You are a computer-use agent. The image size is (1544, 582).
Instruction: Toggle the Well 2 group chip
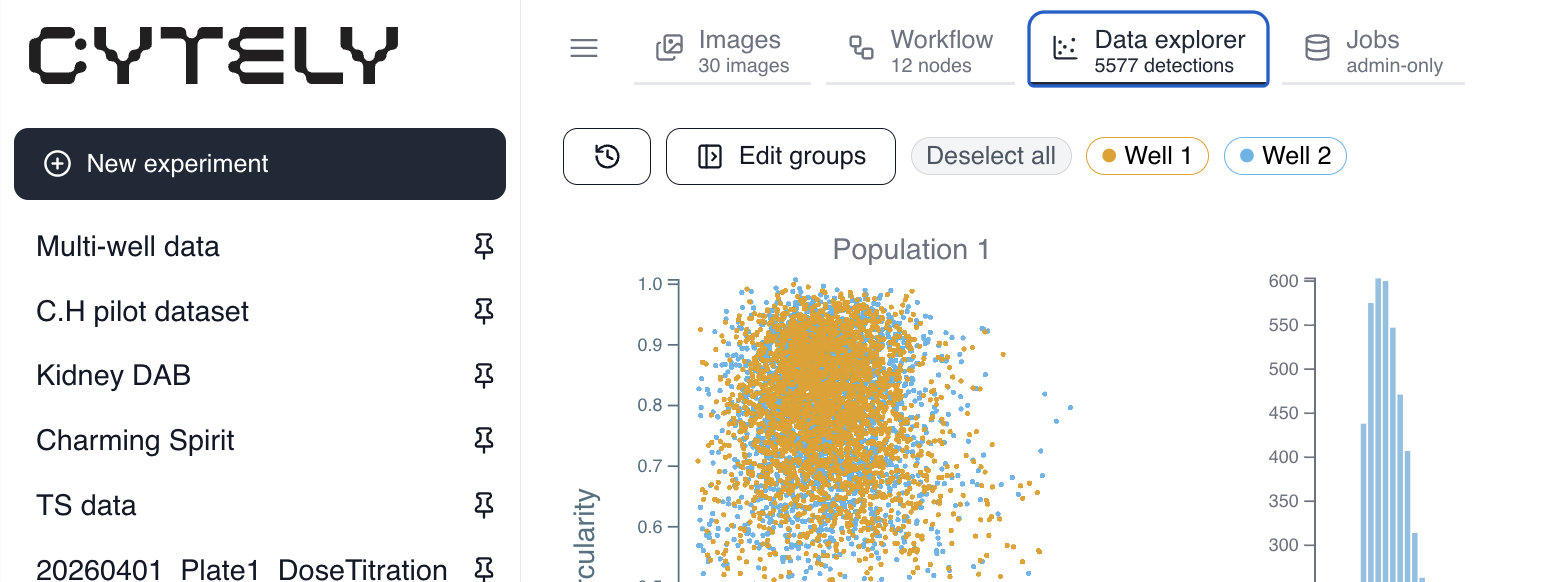(x=1285, y=156)
